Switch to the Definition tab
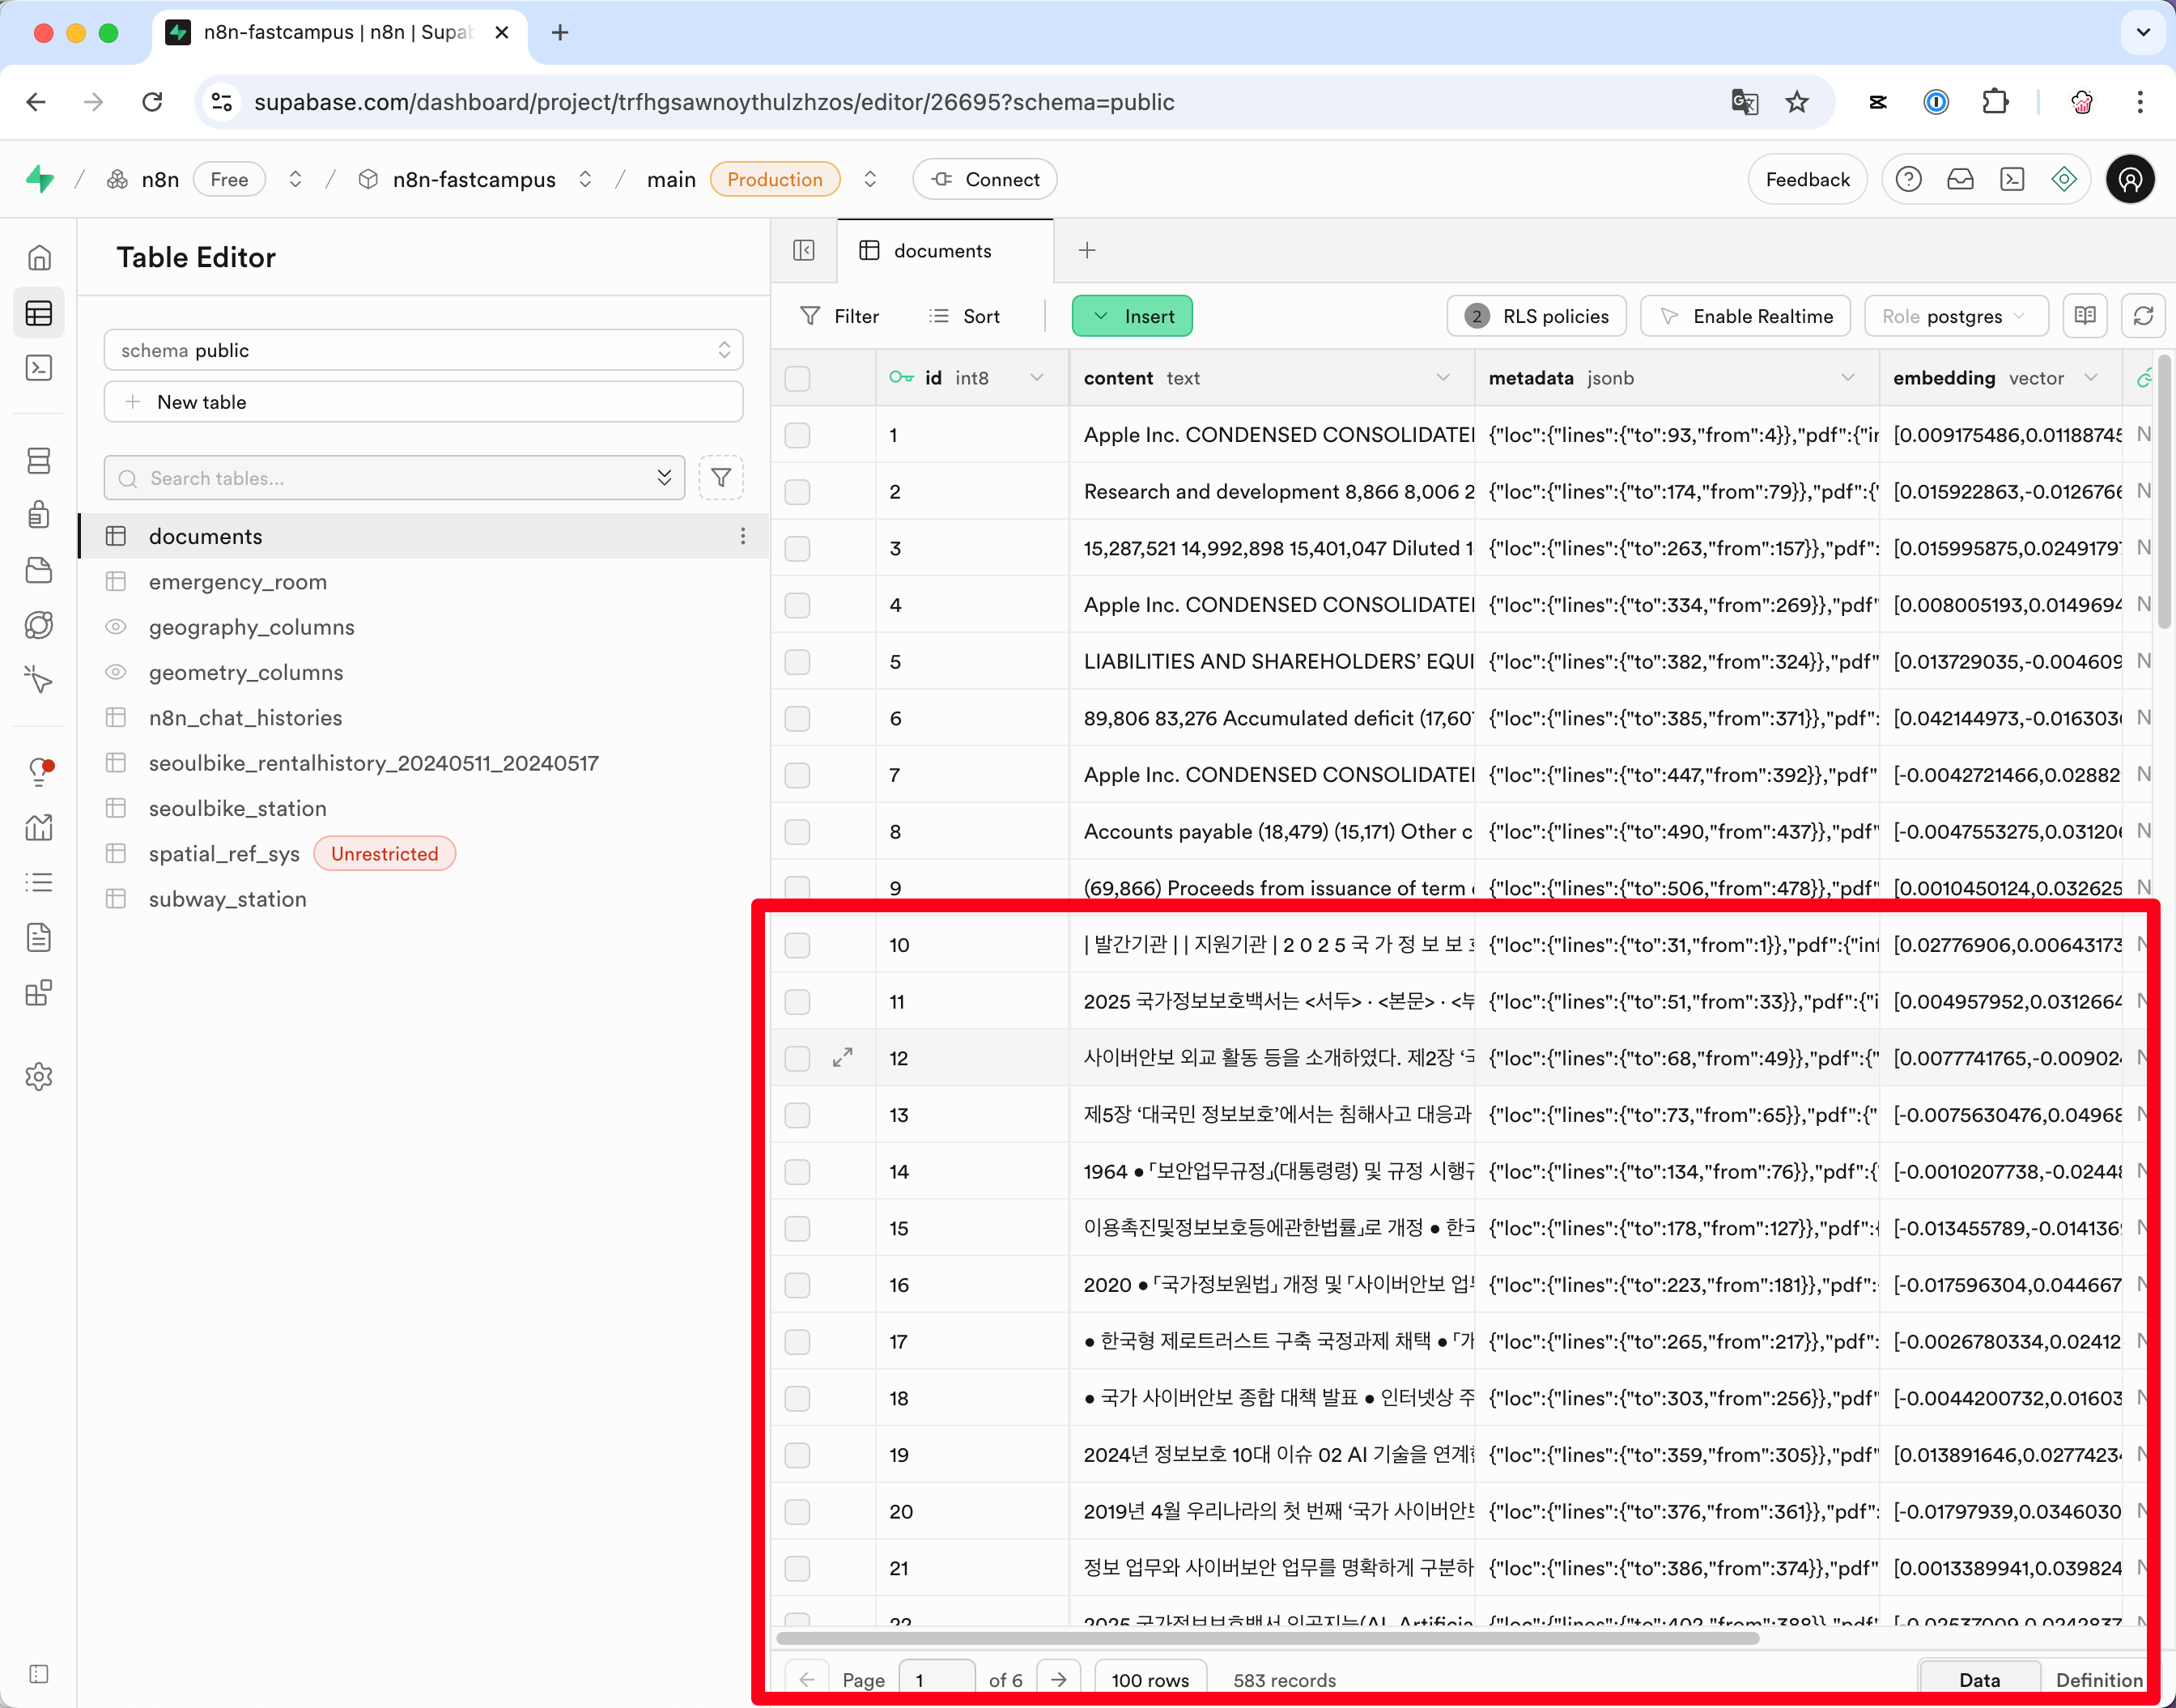2176x1708 pixels. 2098,1680
